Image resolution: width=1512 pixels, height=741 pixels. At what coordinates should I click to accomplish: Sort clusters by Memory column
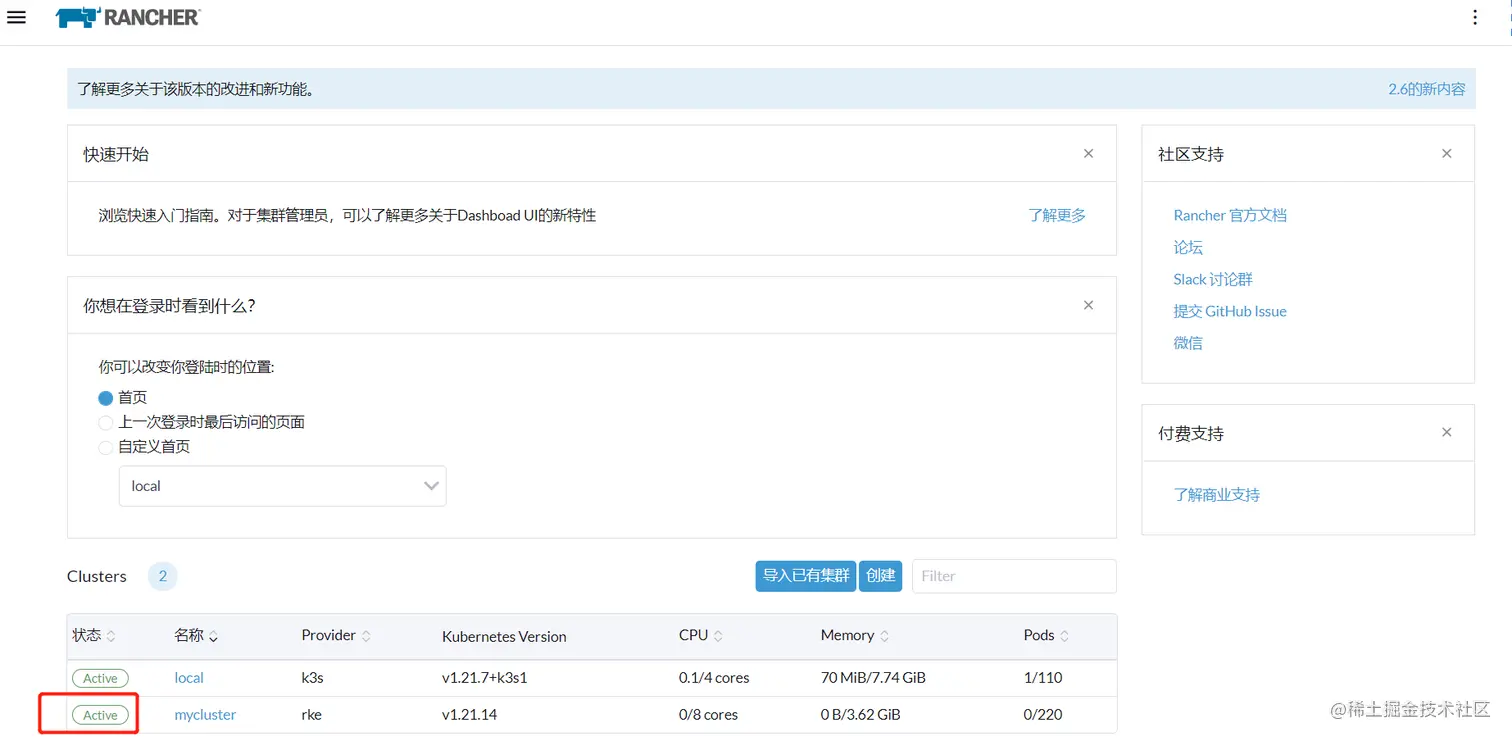click(x=855, y=635)
